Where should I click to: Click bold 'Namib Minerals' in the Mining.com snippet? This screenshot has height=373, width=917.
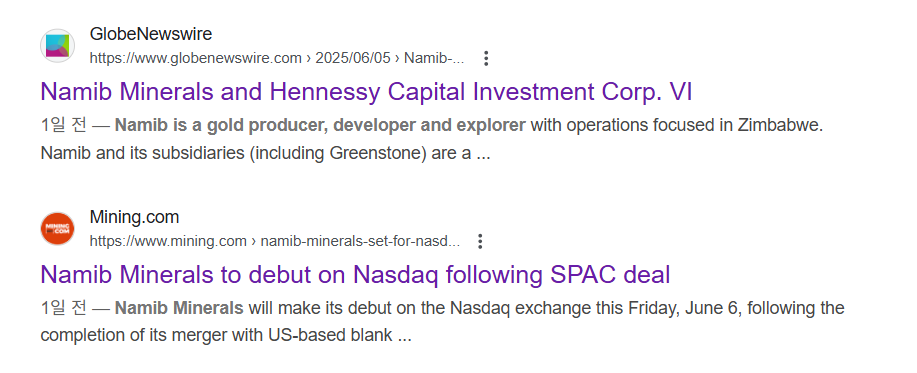click(x=179, y=308)
